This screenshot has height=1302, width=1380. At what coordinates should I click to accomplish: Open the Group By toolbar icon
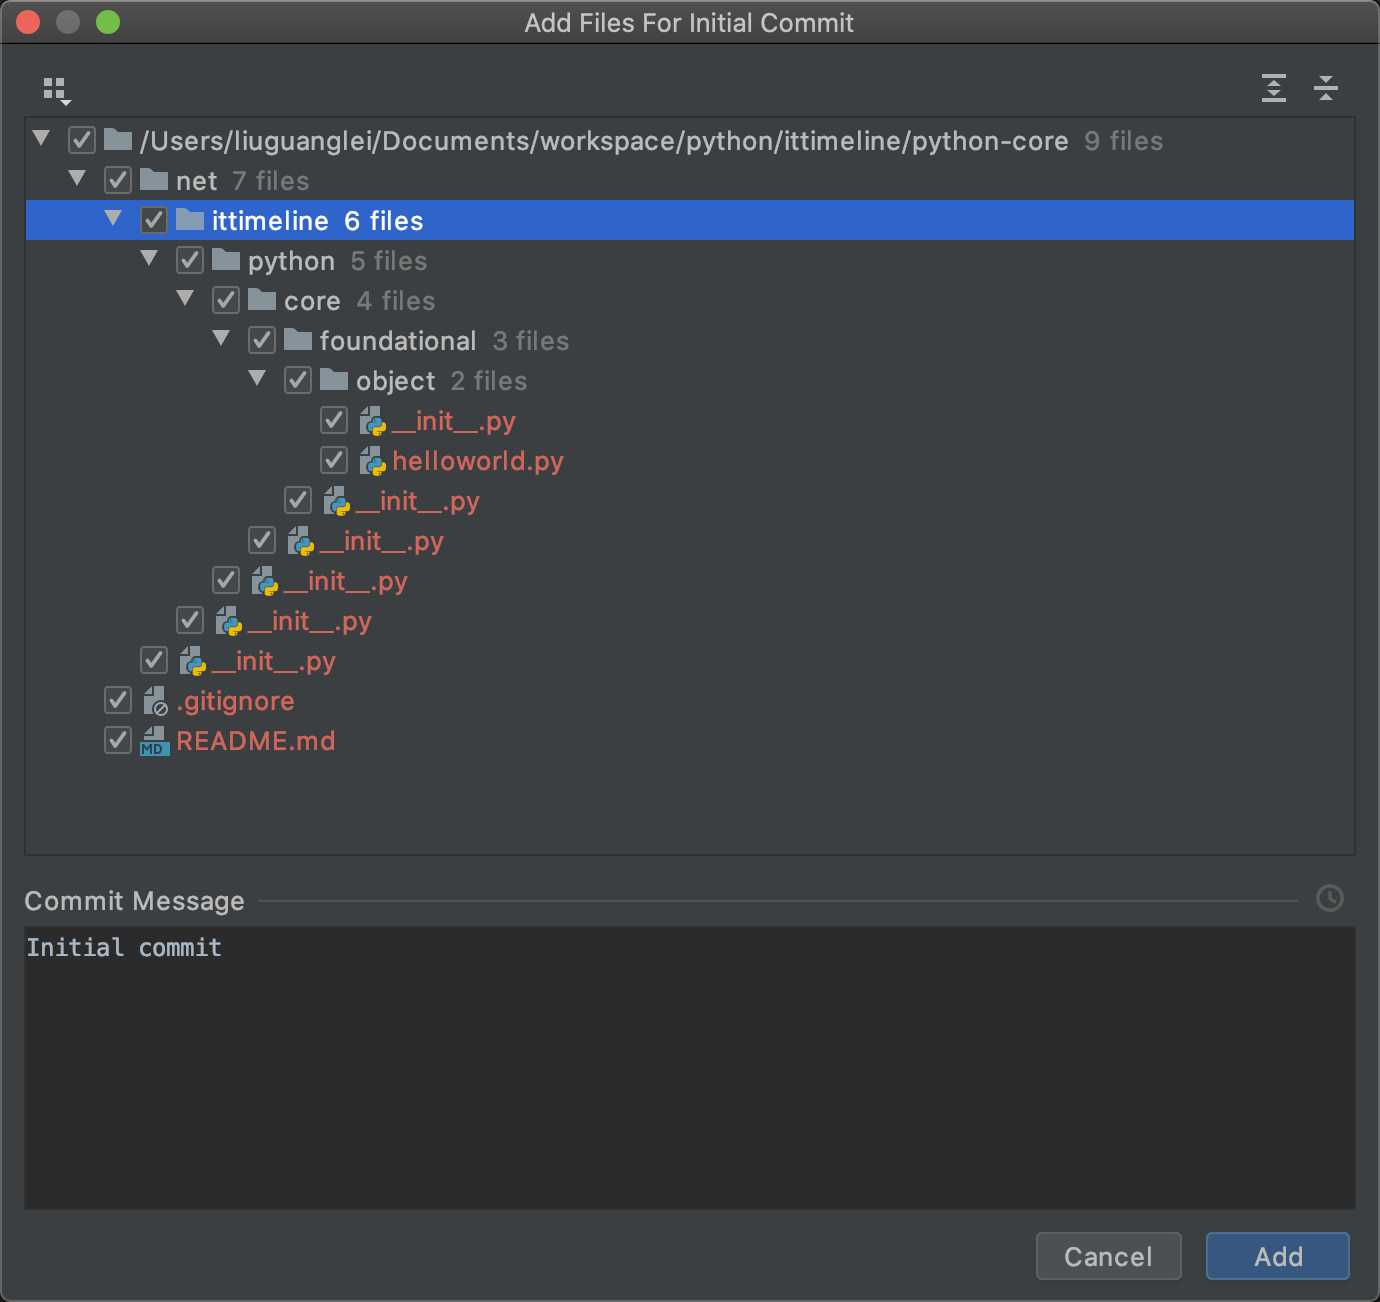57,90
